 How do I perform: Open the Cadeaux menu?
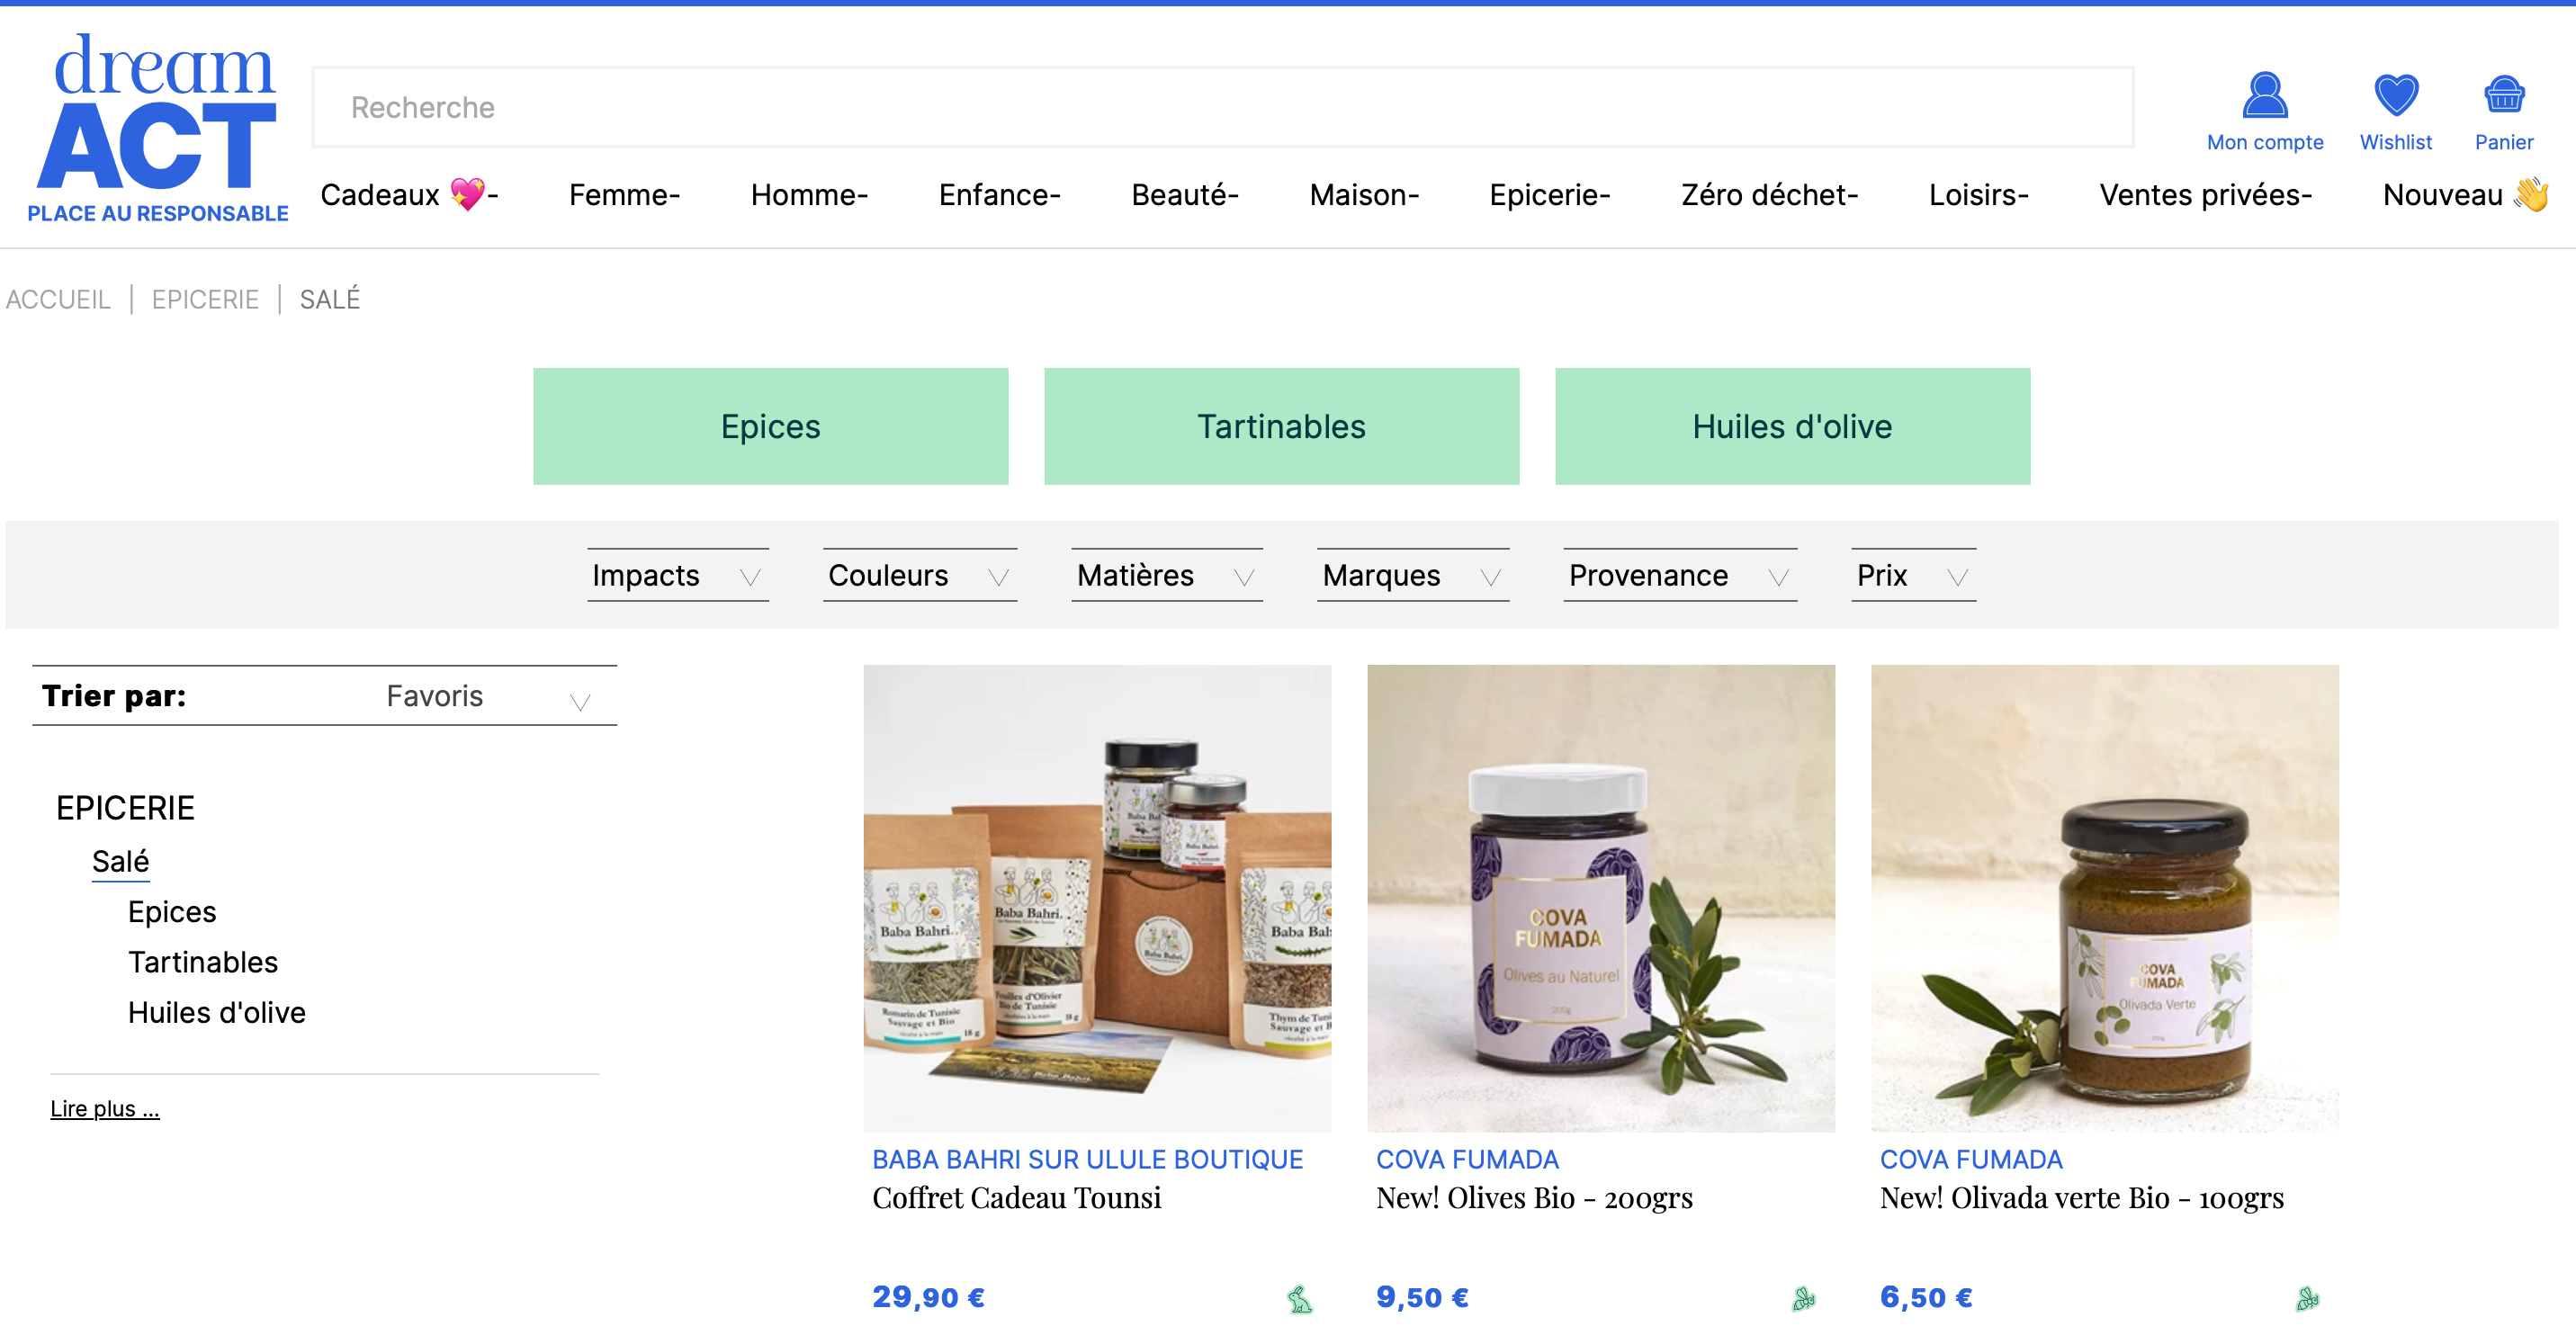(409, 194)
